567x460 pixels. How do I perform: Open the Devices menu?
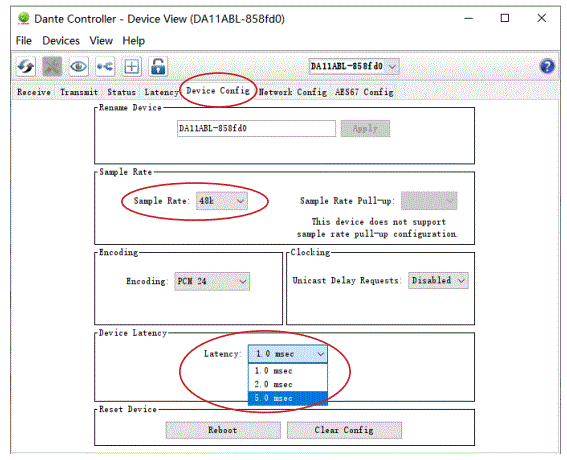pos(61,41)
